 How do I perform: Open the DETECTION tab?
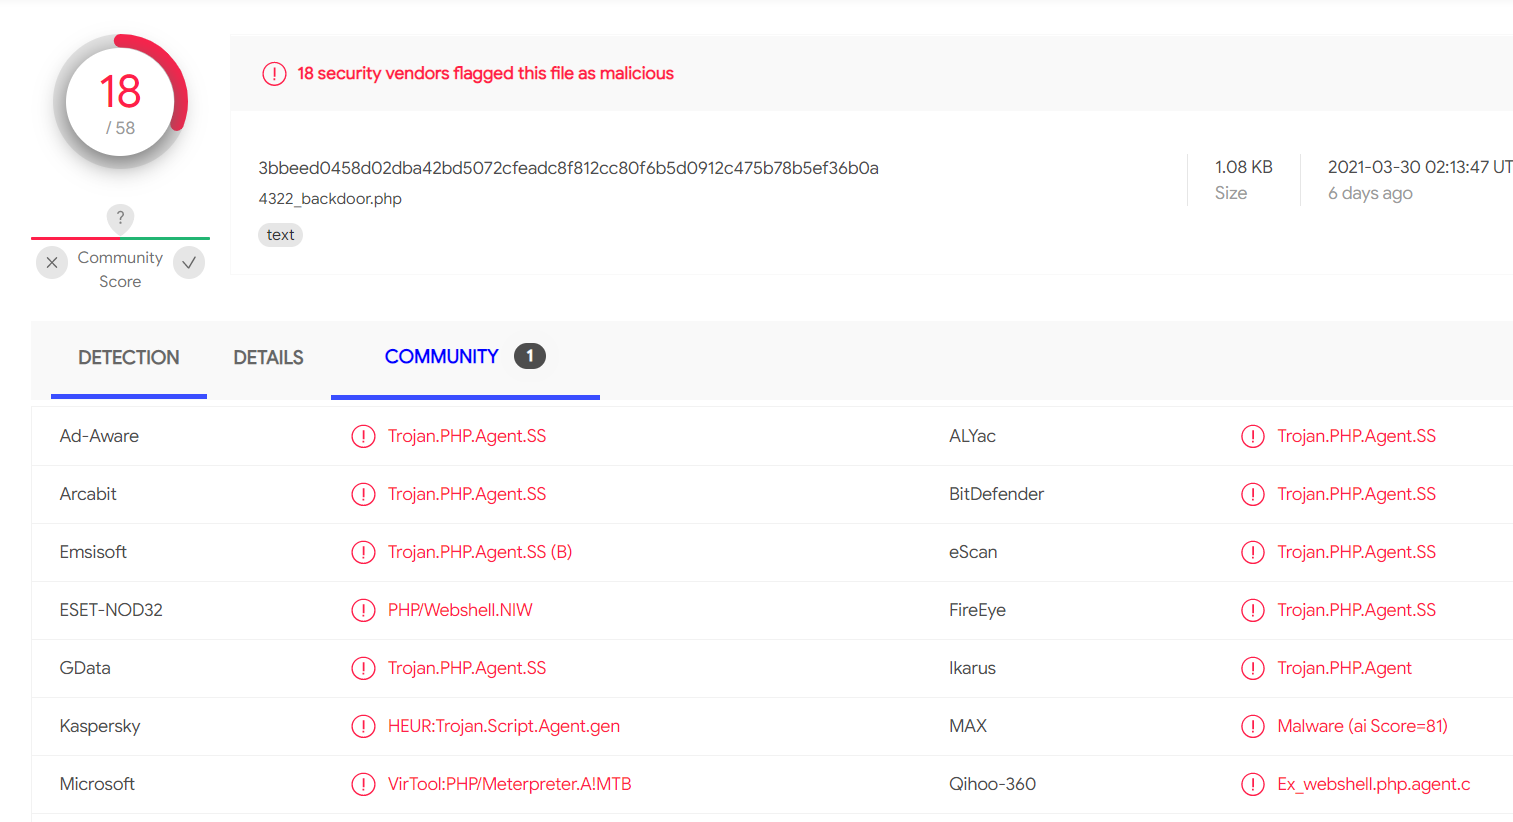(129, 358)
